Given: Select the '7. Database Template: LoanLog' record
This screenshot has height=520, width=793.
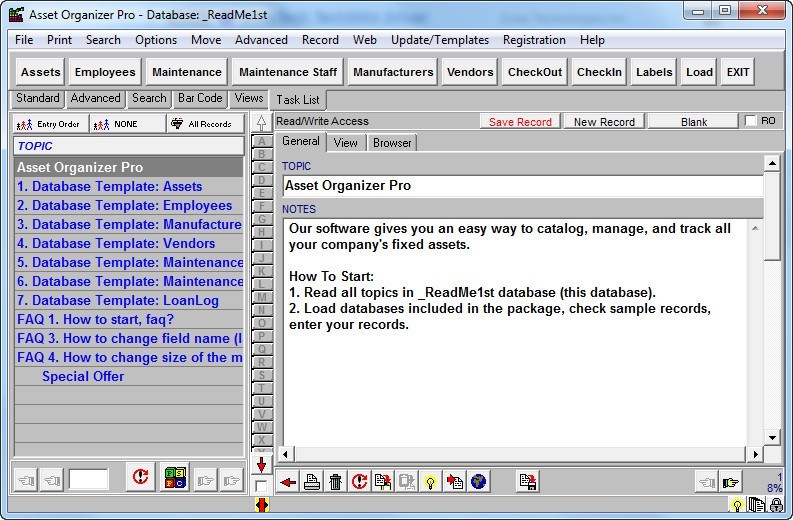Looking at the screenshot, I should (129, 300).
